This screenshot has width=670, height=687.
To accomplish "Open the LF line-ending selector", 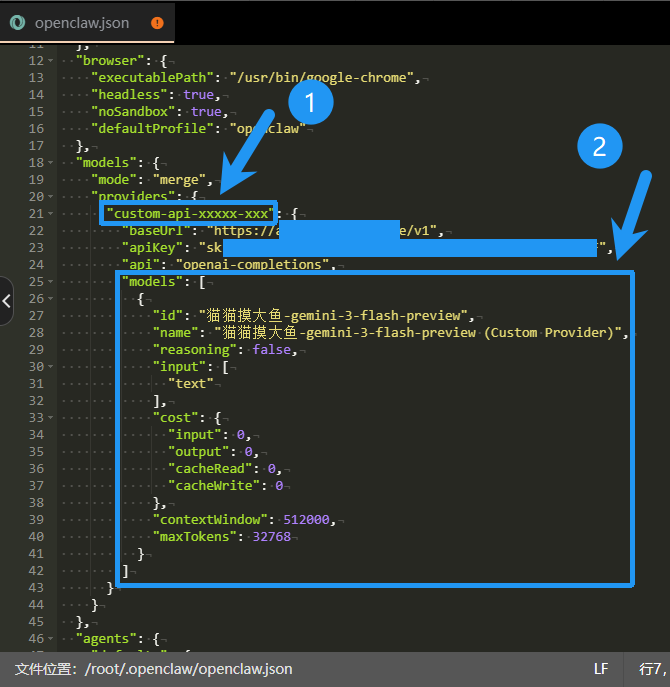I will (x=601, y=668).
